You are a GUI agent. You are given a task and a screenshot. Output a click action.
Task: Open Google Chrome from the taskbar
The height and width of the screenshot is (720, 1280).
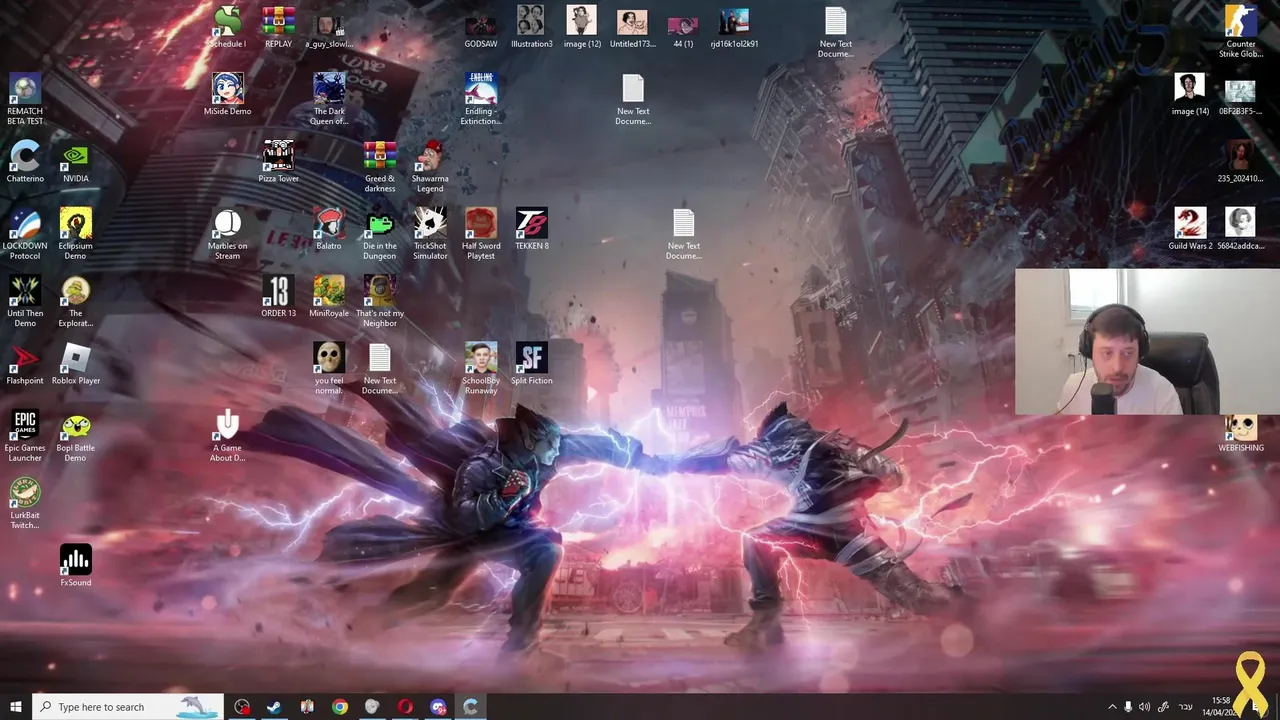point(340,707)
